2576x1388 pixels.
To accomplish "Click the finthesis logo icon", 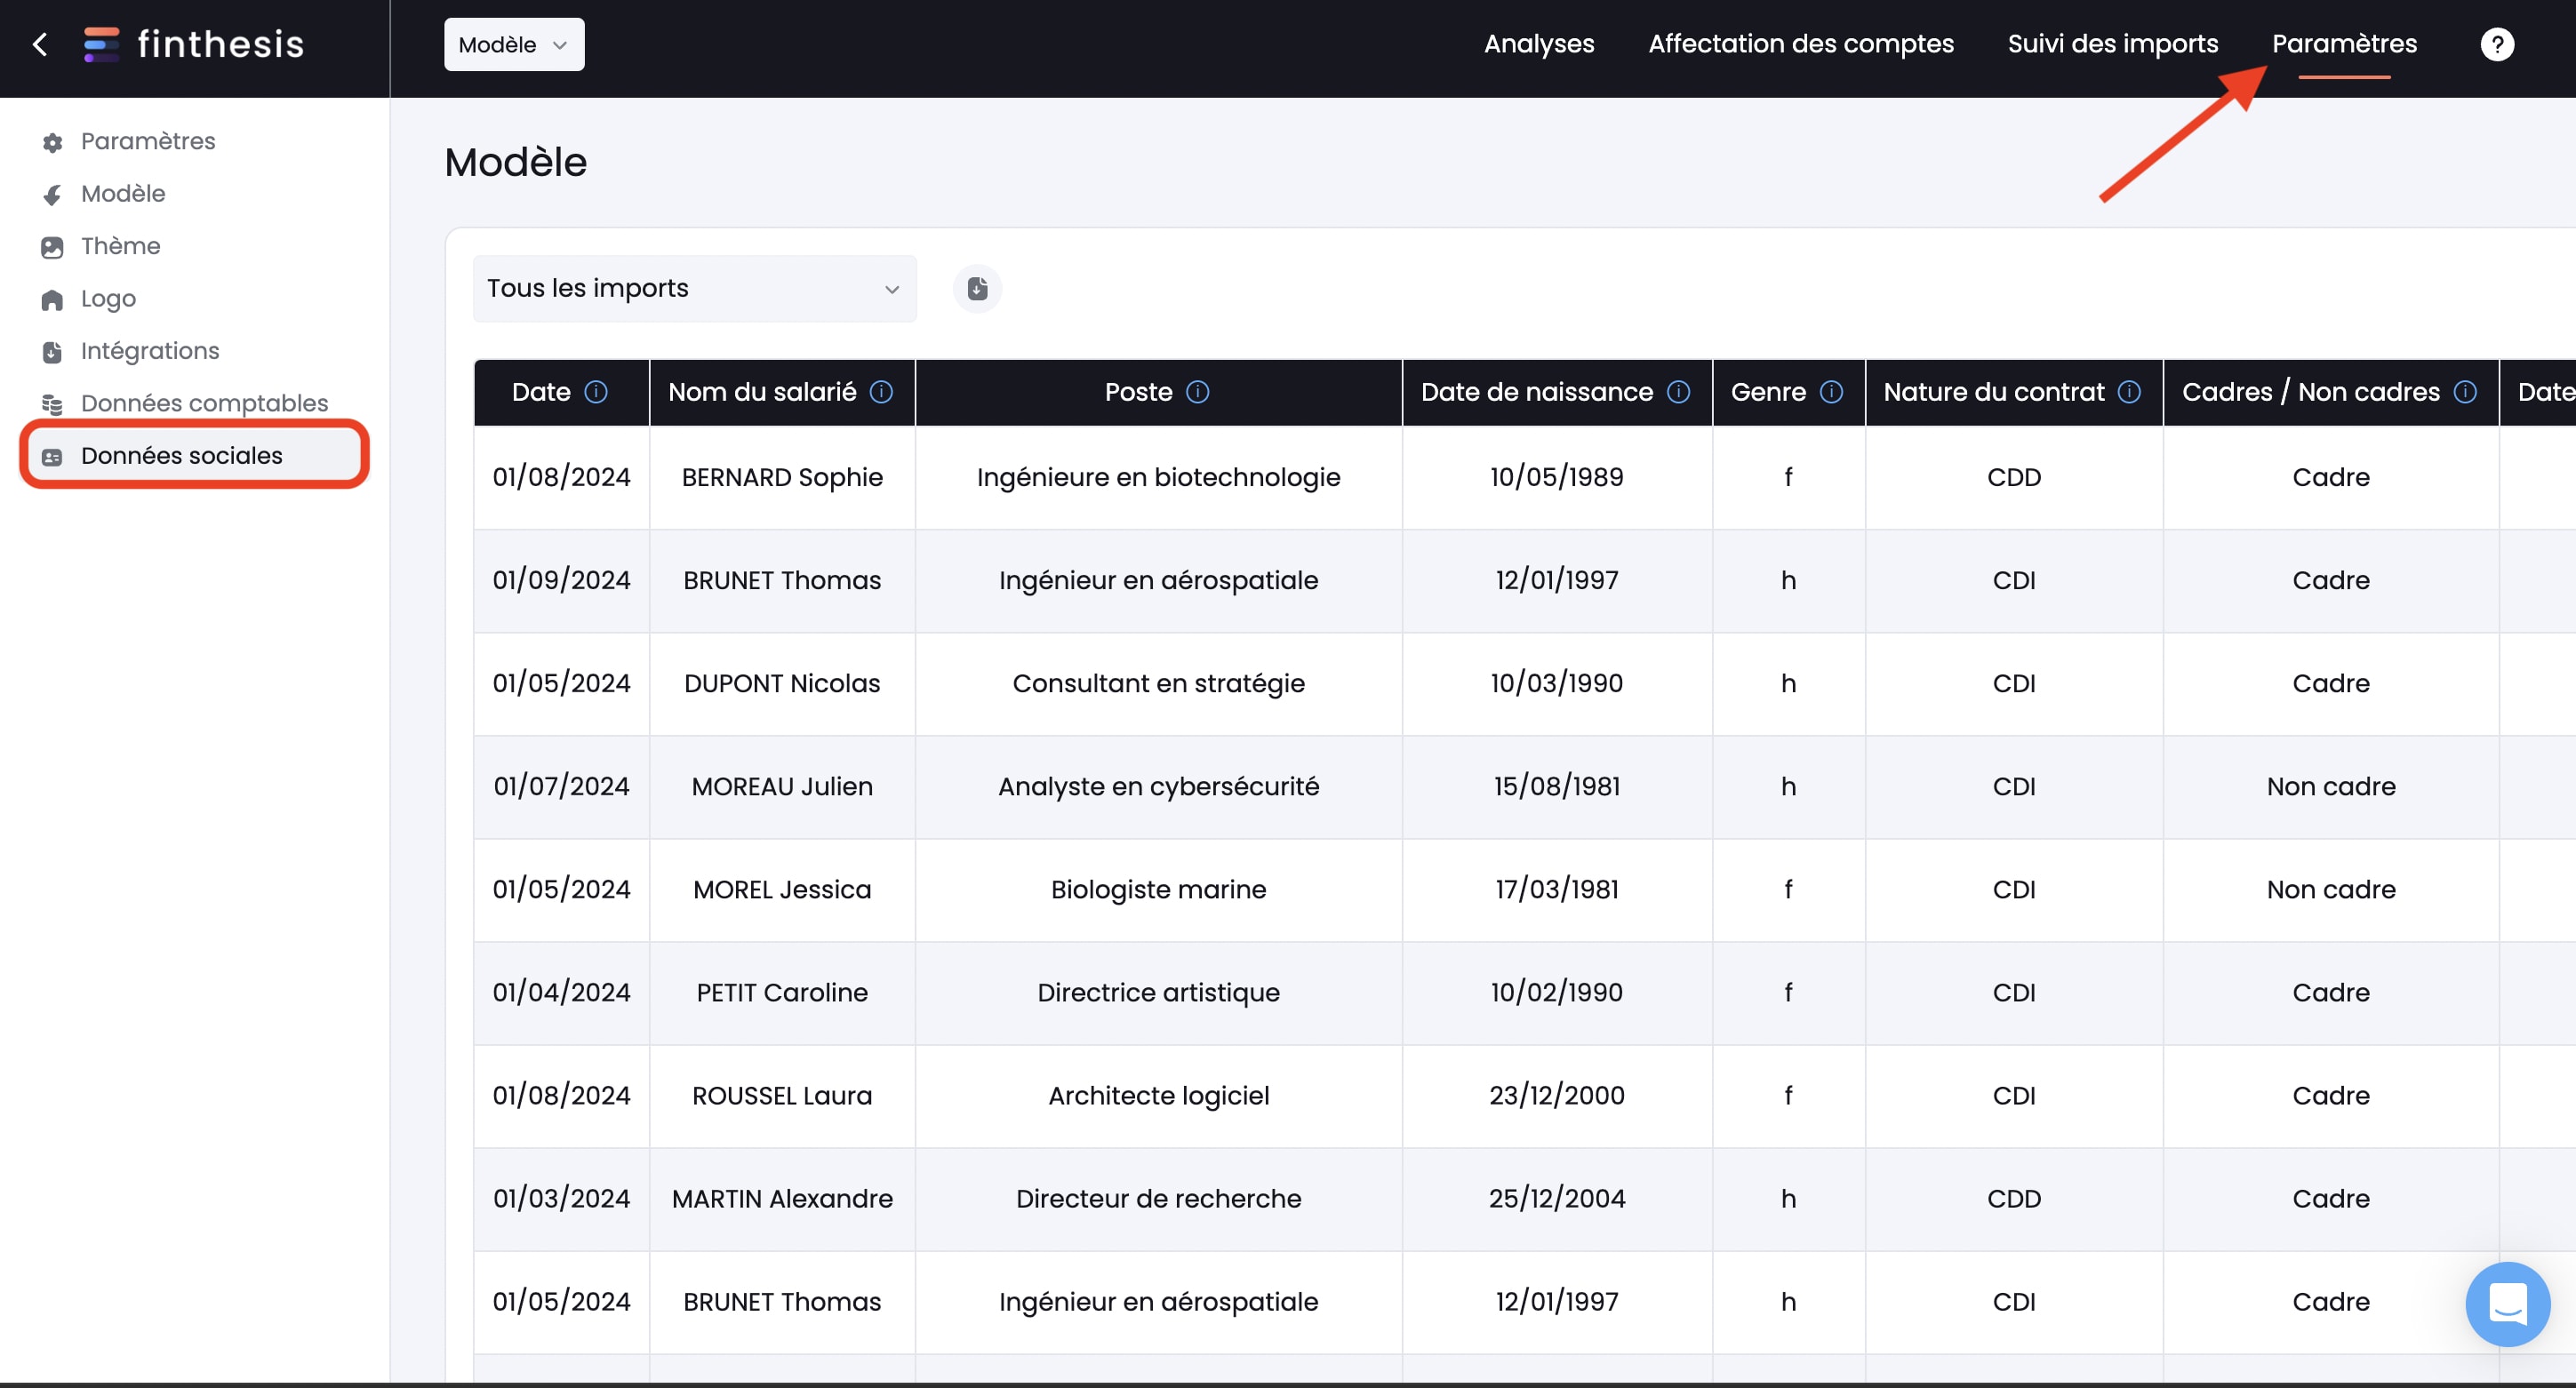I will pyautogui.click(x=101, y=44).
